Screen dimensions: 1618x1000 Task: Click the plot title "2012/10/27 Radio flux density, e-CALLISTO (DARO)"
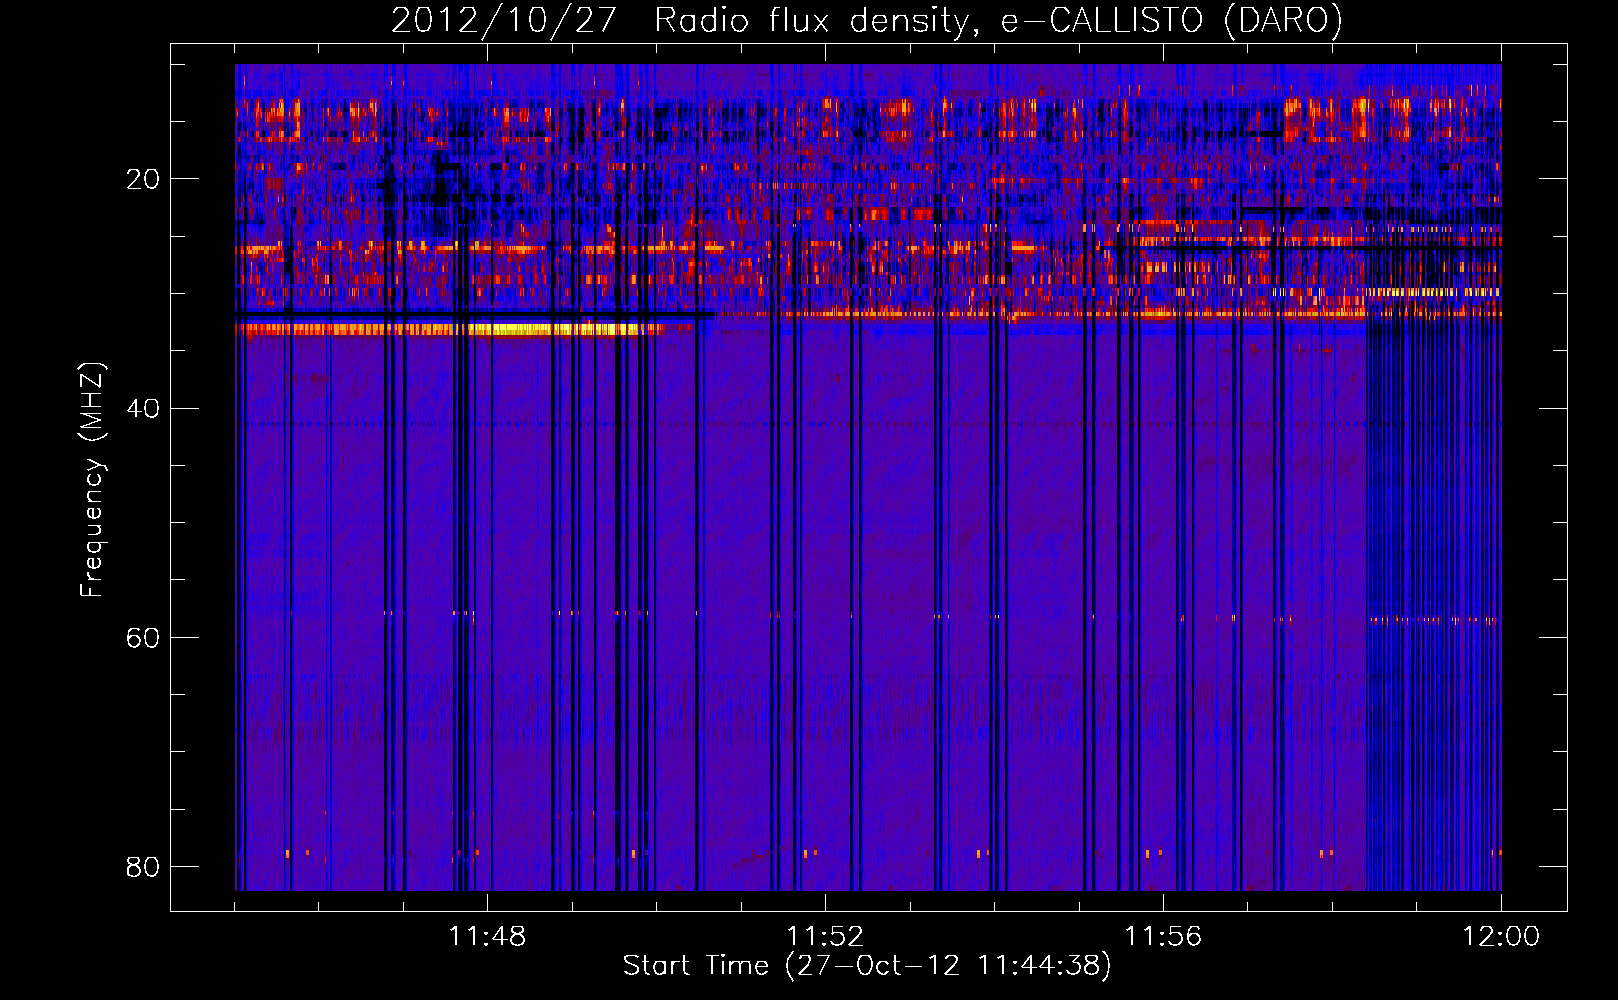(x=867, y=20)
